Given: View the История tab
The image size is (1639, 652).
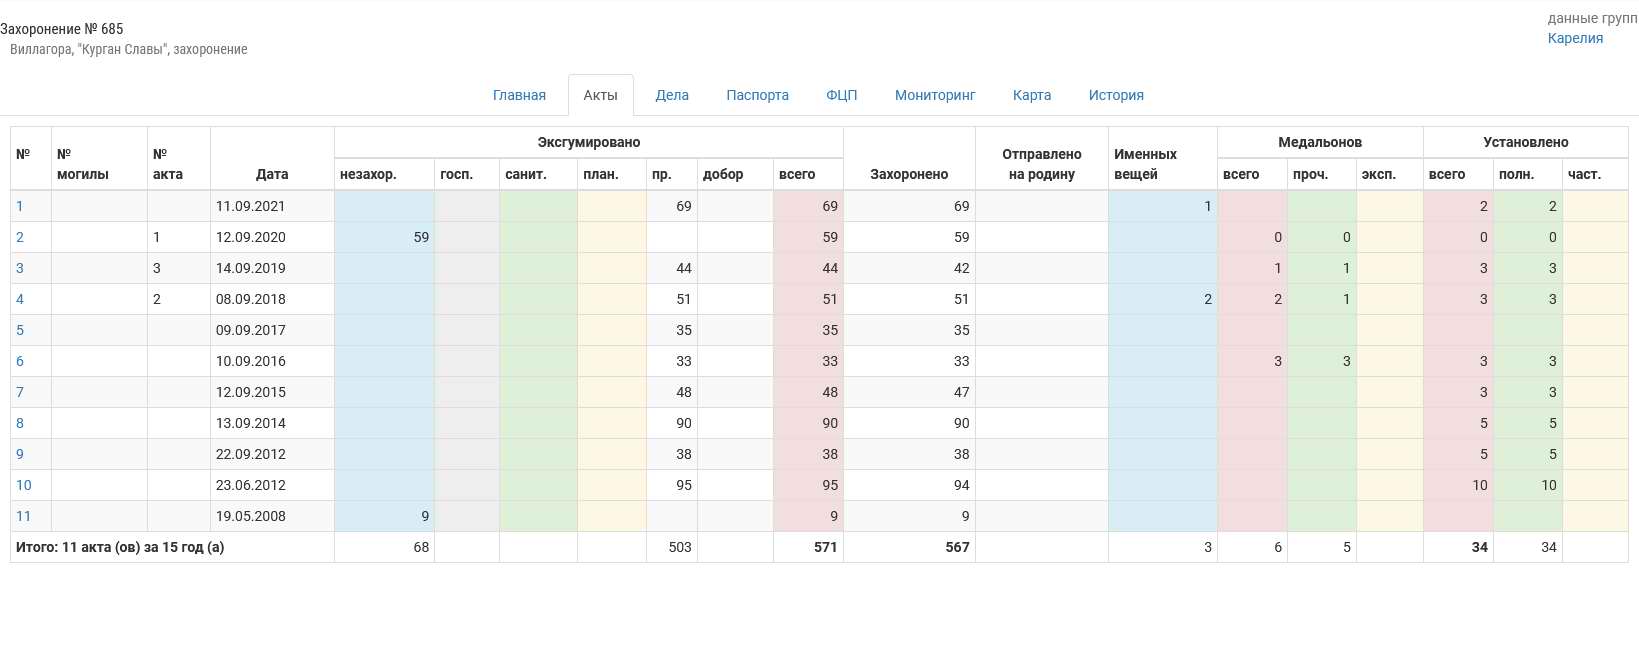Looking at the screenshot, I should point(1116,95).
